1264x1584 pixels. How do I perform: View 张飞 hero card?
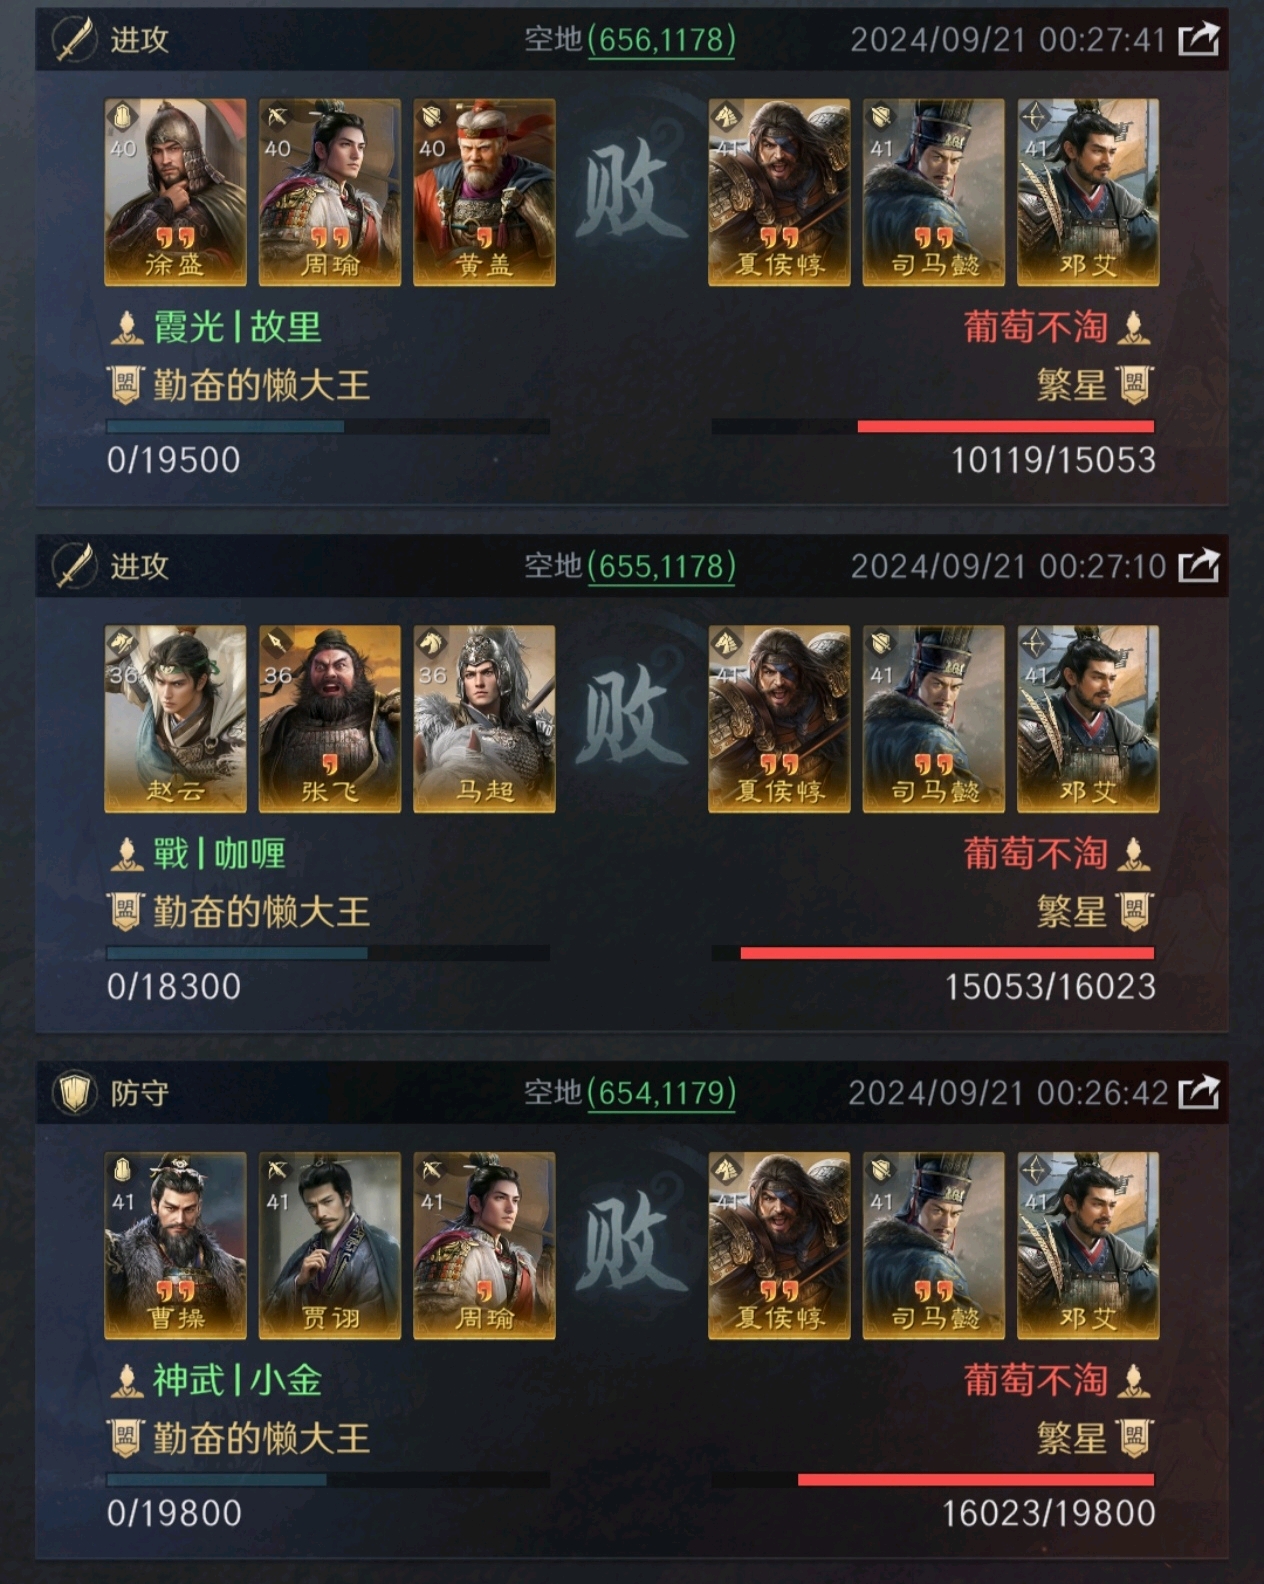(x=330, y=719)
